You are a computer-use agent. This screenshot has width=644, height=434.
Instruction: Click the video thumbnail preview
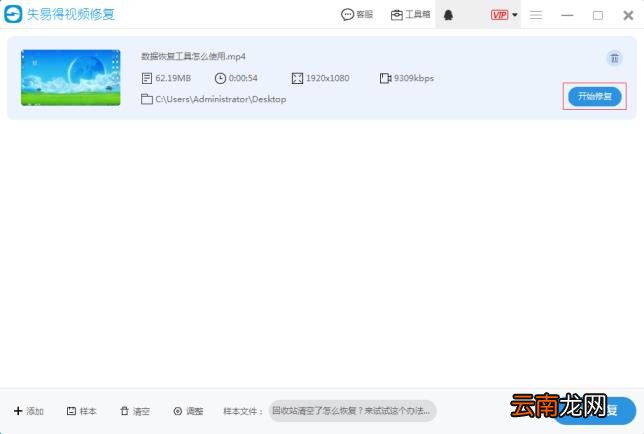pyautogui.click(x=71, y=78)
